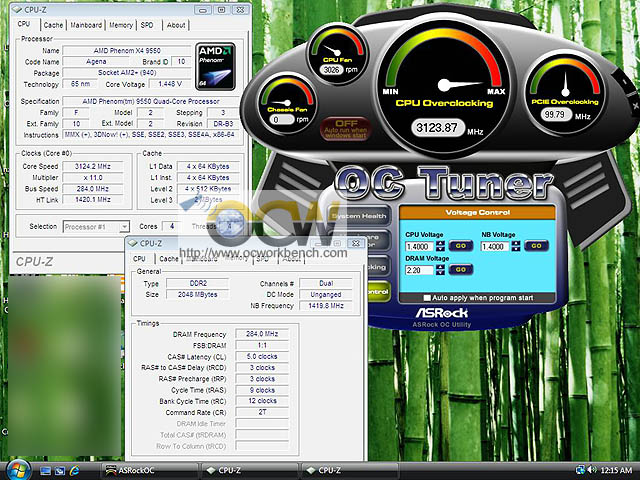Increase DRAM Voltage with up arrow
Viewport: 640px width, 480px height.
tap(440, 267)
